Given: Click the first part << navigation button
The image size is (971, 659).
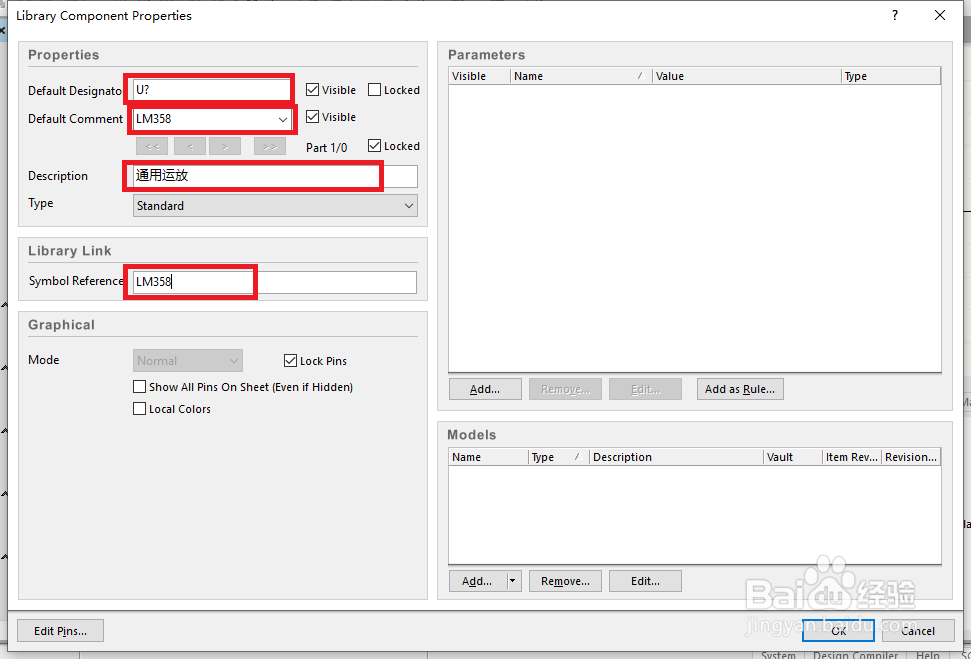Looking at the screenshot, I should point(152,147).
